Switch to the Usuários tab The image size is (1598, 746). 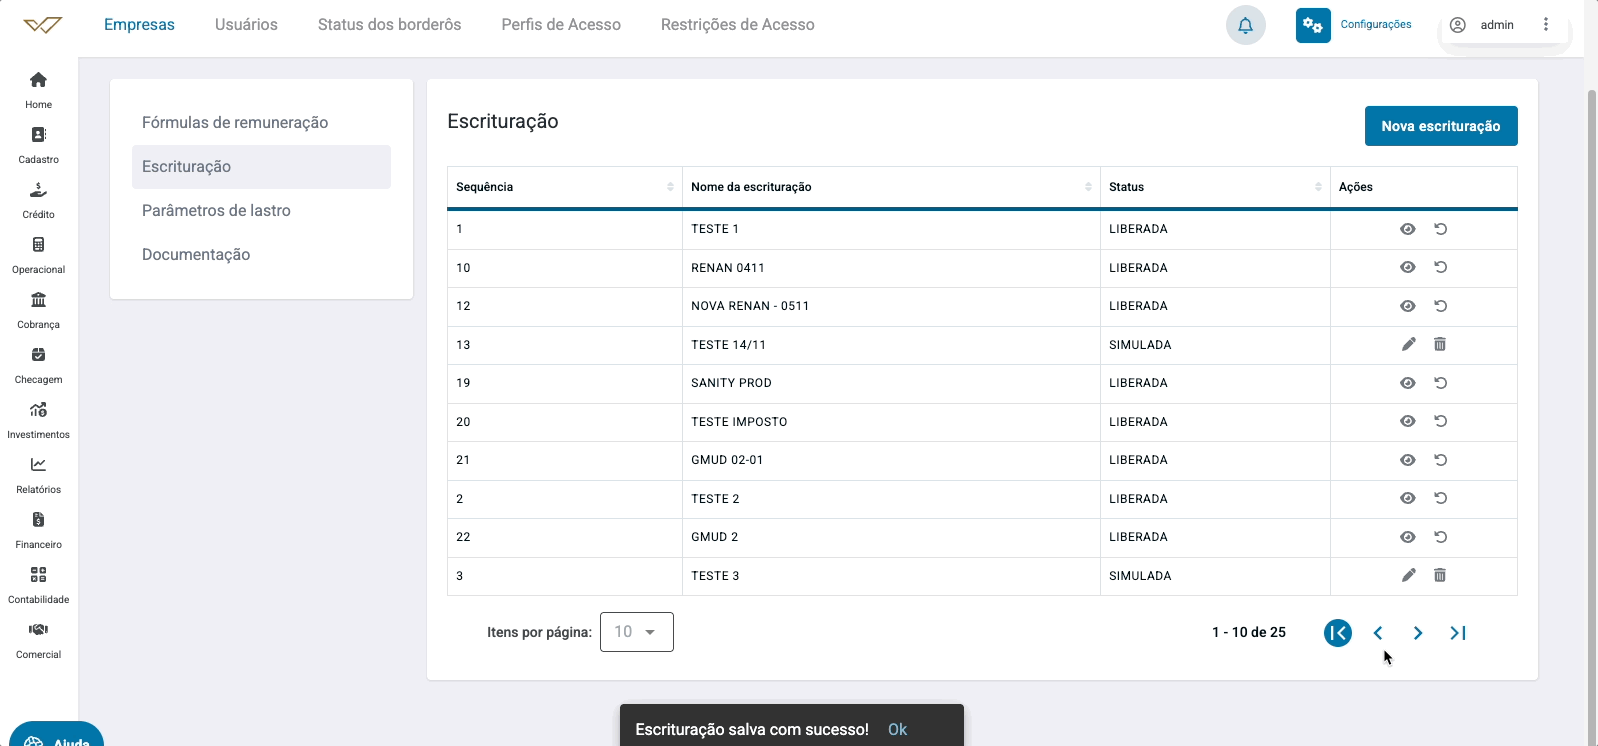246,25
